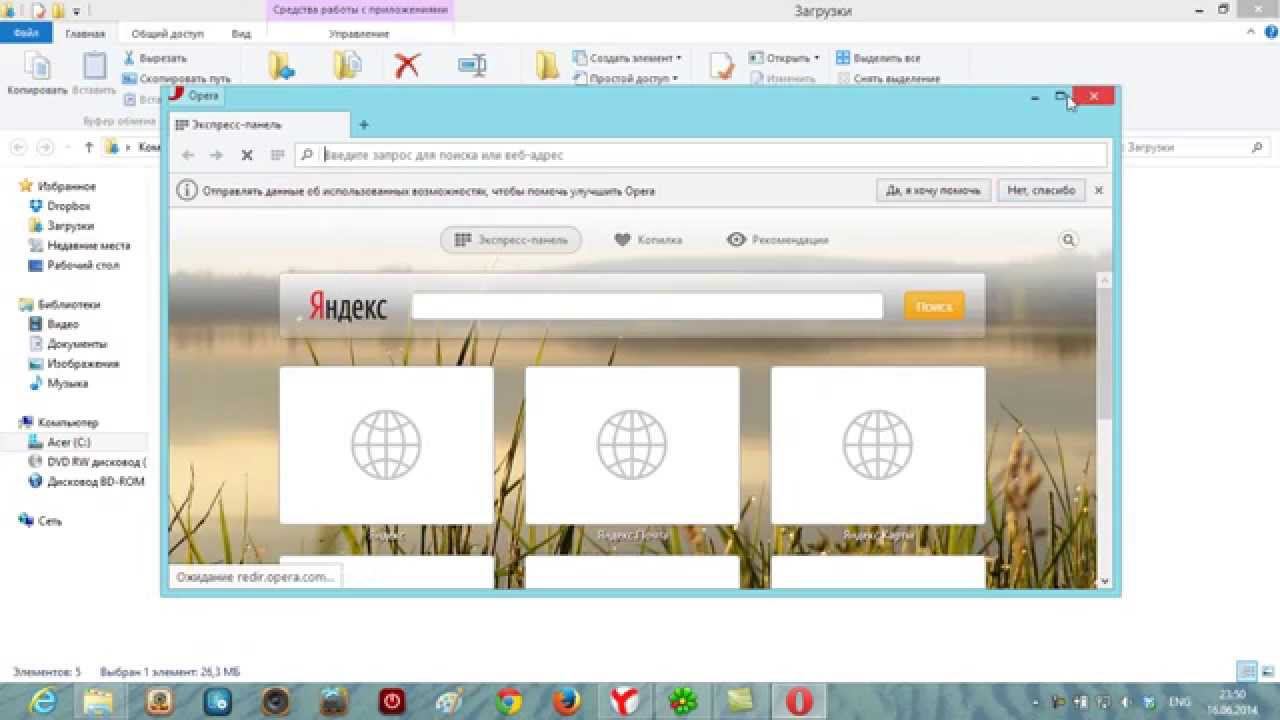This screenshot has width=1280, height=720.
Task: Select Видео library in sidebar
Action: (x=53, y=324)
